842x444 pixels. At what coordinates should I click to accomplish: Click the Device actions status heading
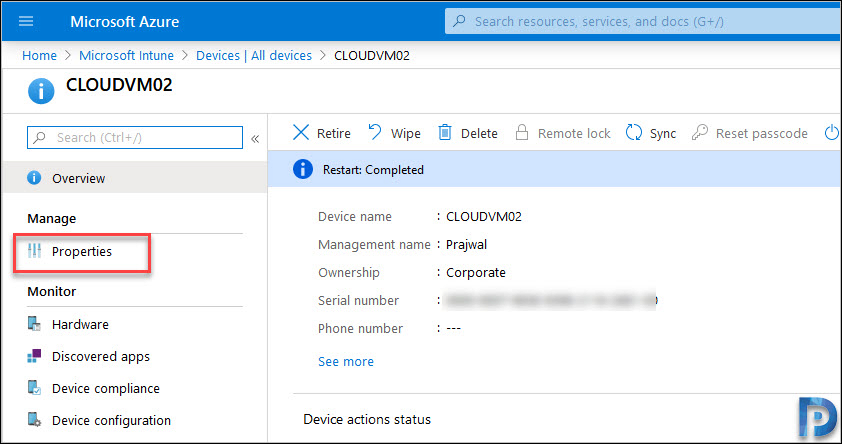pyautogui.click(x=367, y=419)
